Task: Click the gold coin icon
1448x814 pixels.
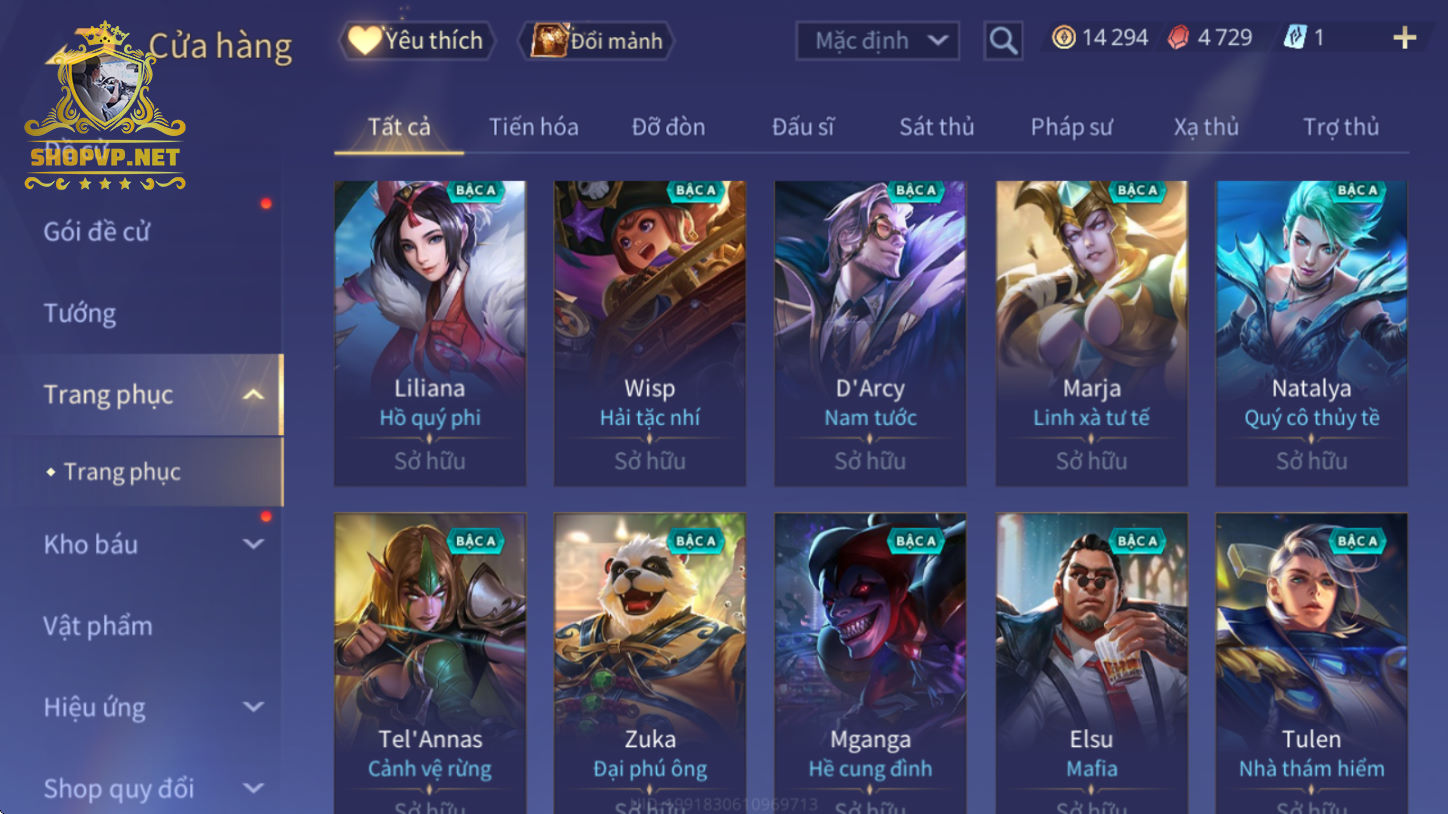Action: 1064,38
